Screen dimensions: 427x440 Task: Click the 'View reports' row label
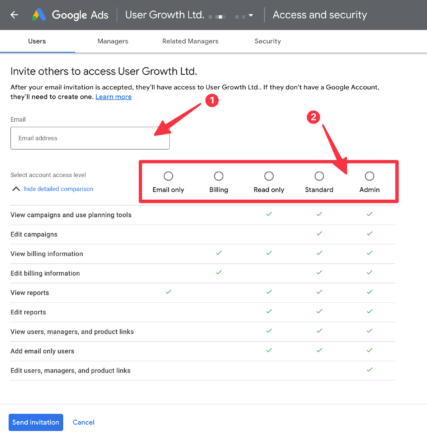(30, 293)
